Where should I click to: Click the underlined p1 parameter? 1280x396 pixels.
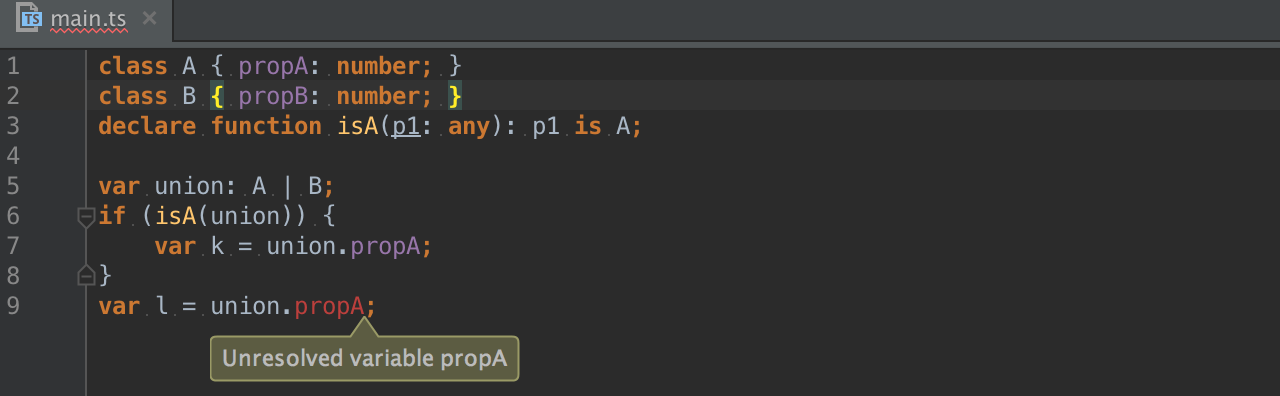[x=405, y=126]
